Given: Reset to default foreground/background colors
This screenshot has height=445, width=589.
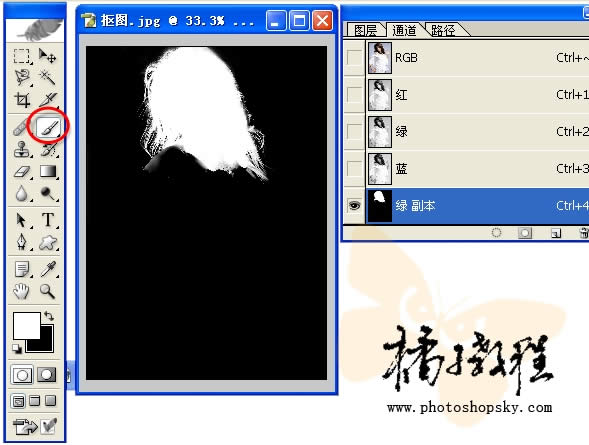Looking at the screenshot, I should click(17, 349).
